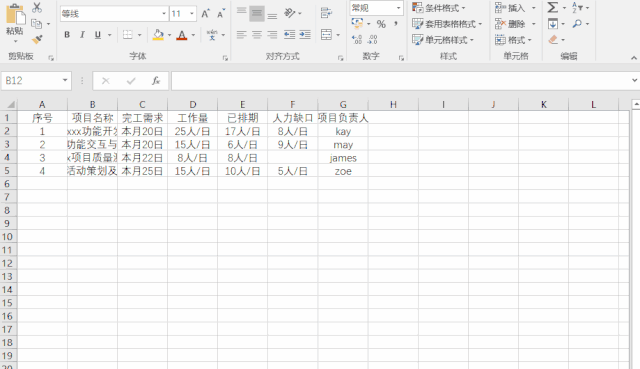The width and height of the screenshot is (640, 369).
Task: Click the Wrap Text icon
Action: (x=326, y=13)
